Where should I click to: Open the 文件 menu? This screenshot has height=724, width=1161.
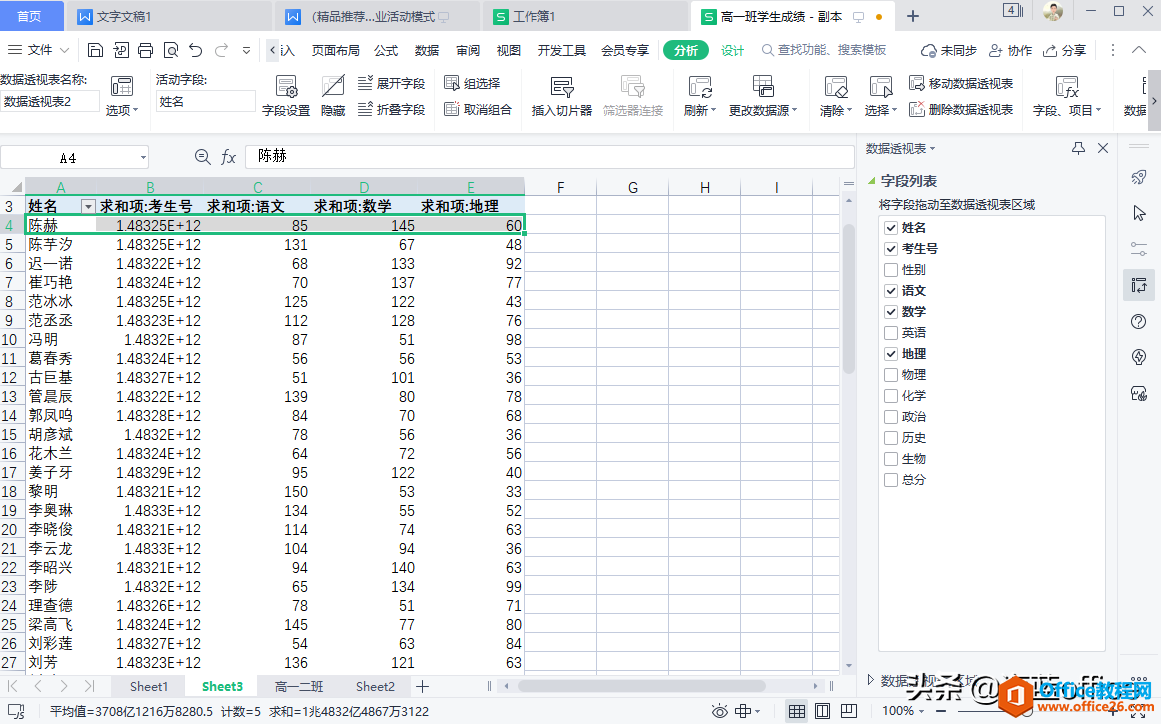coord(39,50)
